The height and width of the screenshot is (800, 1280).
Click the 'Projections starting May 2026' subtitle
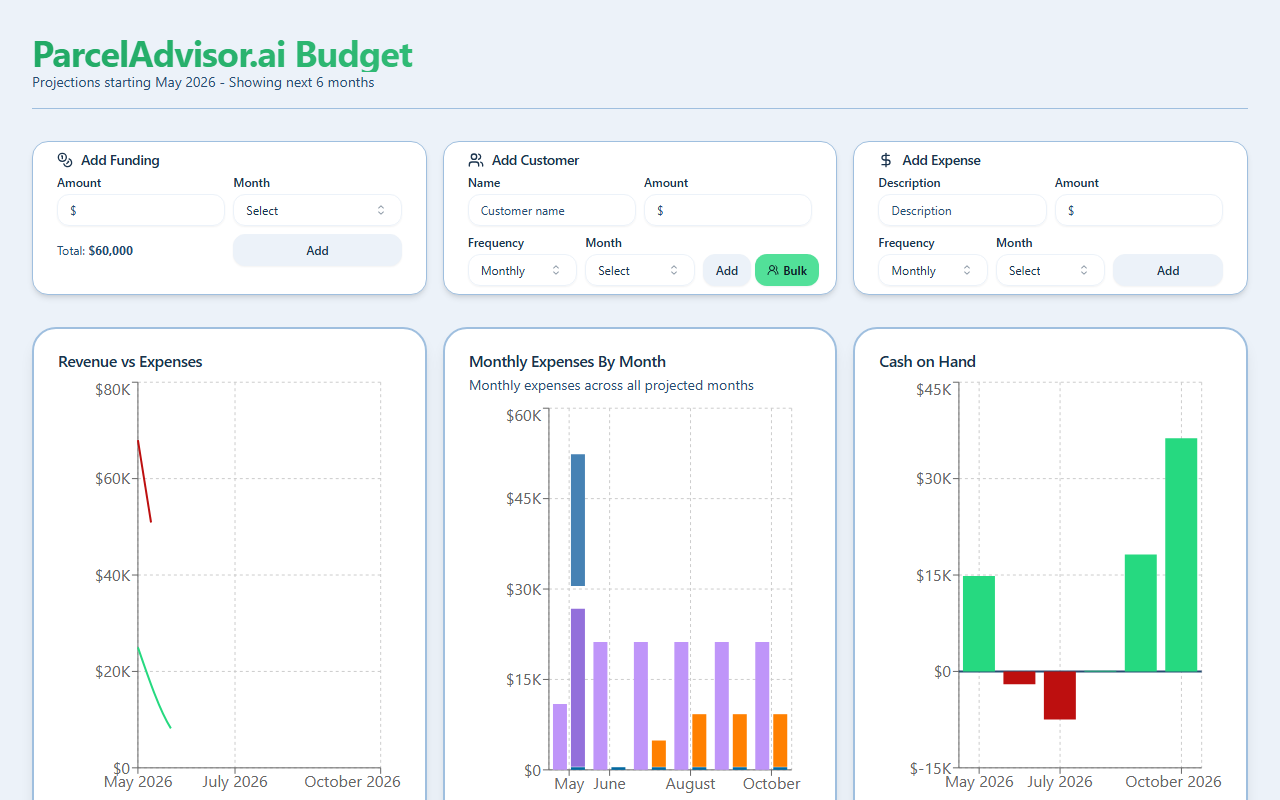pyautogui.click(x=203, y=83)
